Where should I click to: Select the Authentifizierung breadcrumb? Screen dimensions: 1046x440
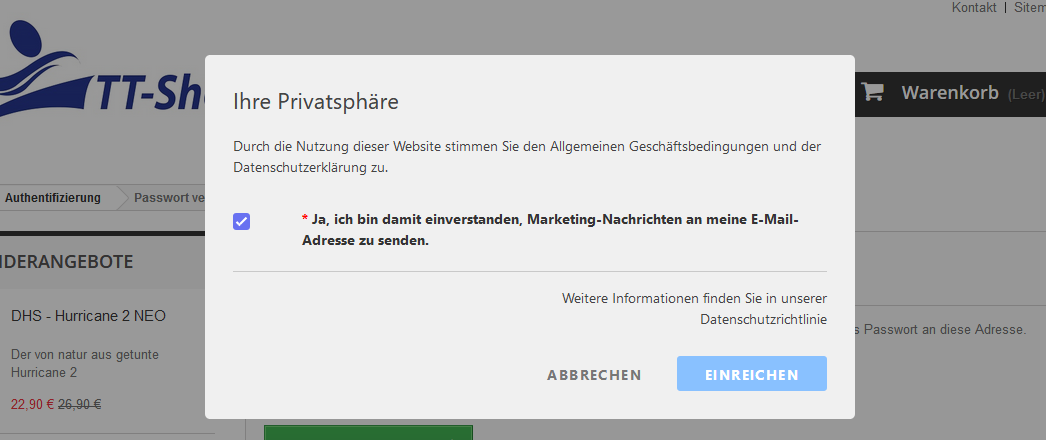point(53,198)
